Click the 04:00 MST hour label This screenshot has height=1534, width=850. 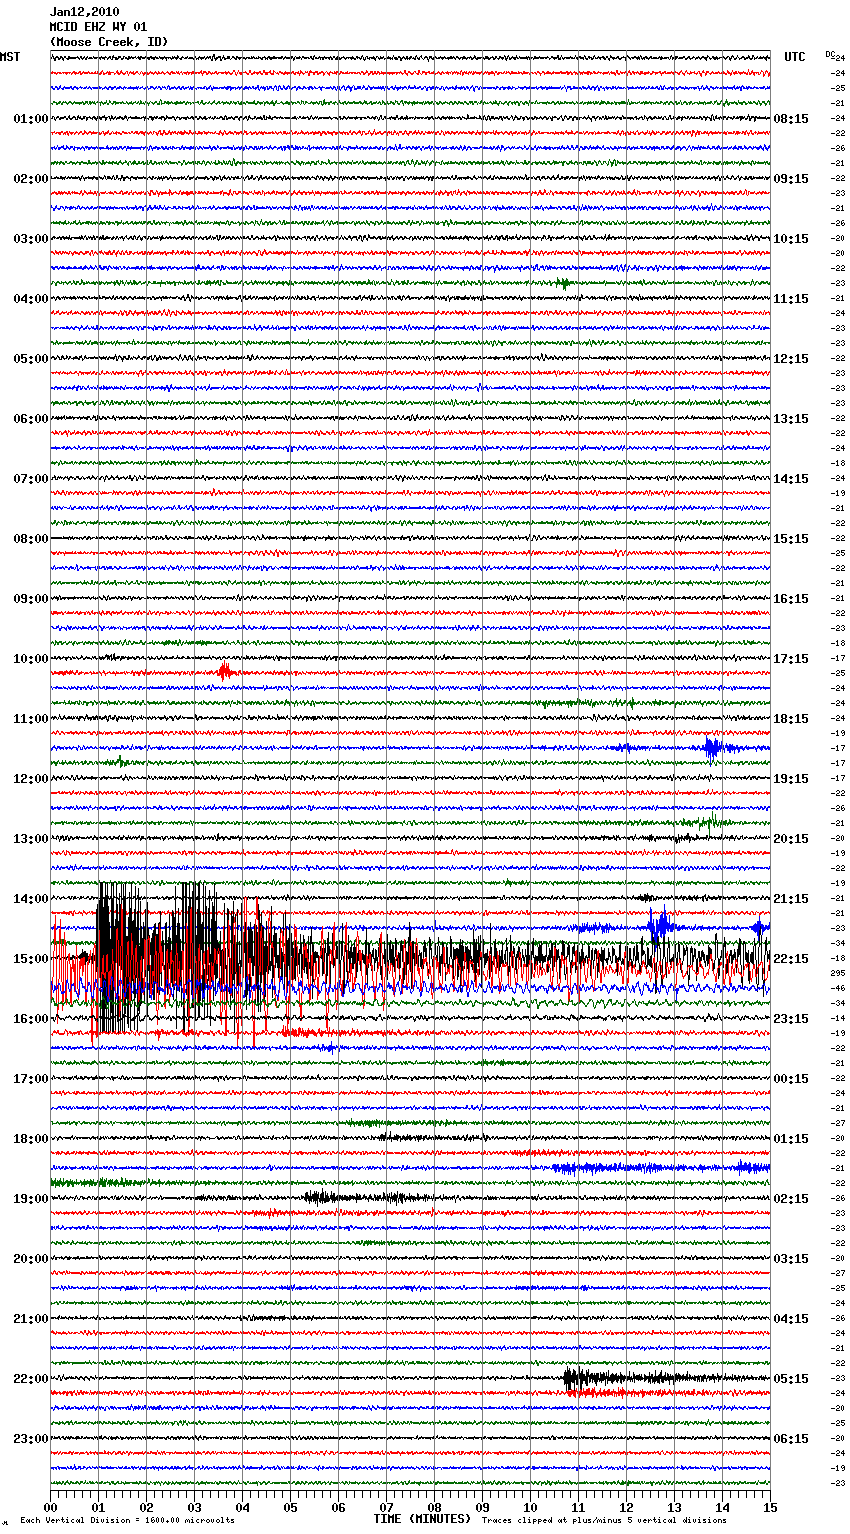coord(31,299)
